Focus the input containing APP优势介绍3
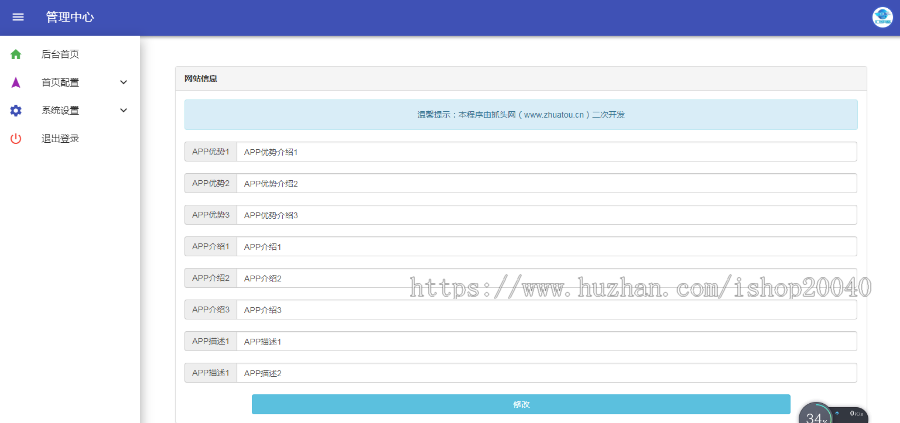Viewport: 900px width, 423px height. coord(546,215)
